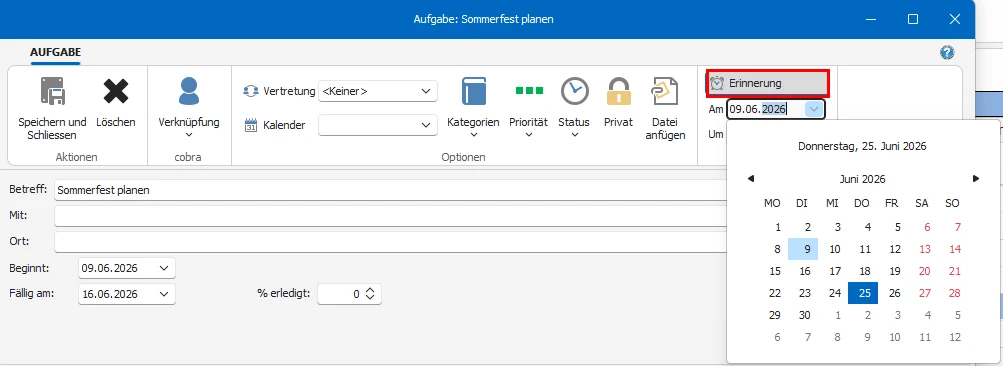Open the Status clock icon
This screenshot has width=1003, height=366.
[x=574, y=91]
